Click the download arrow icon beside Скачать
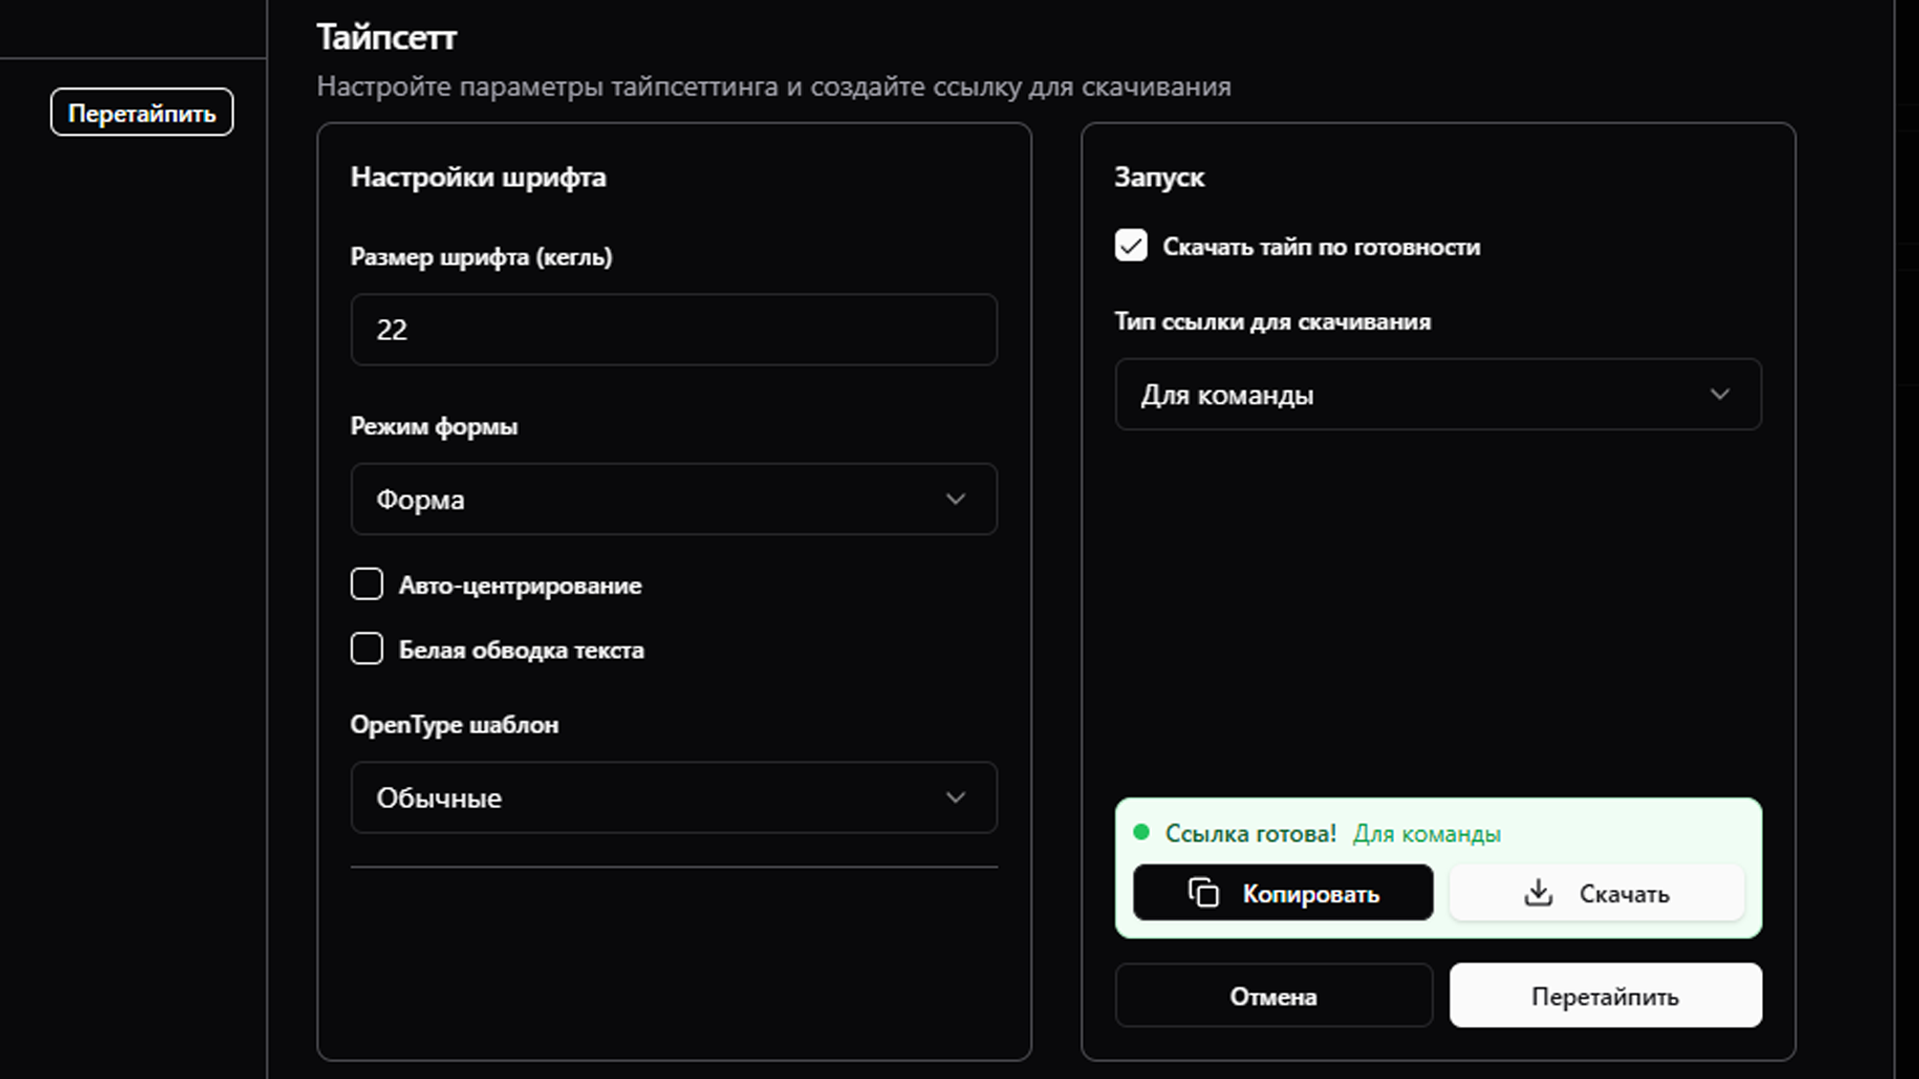Image resolution: width=1919 pixels, height=1079 pixels. click(x=1538, y=893)
